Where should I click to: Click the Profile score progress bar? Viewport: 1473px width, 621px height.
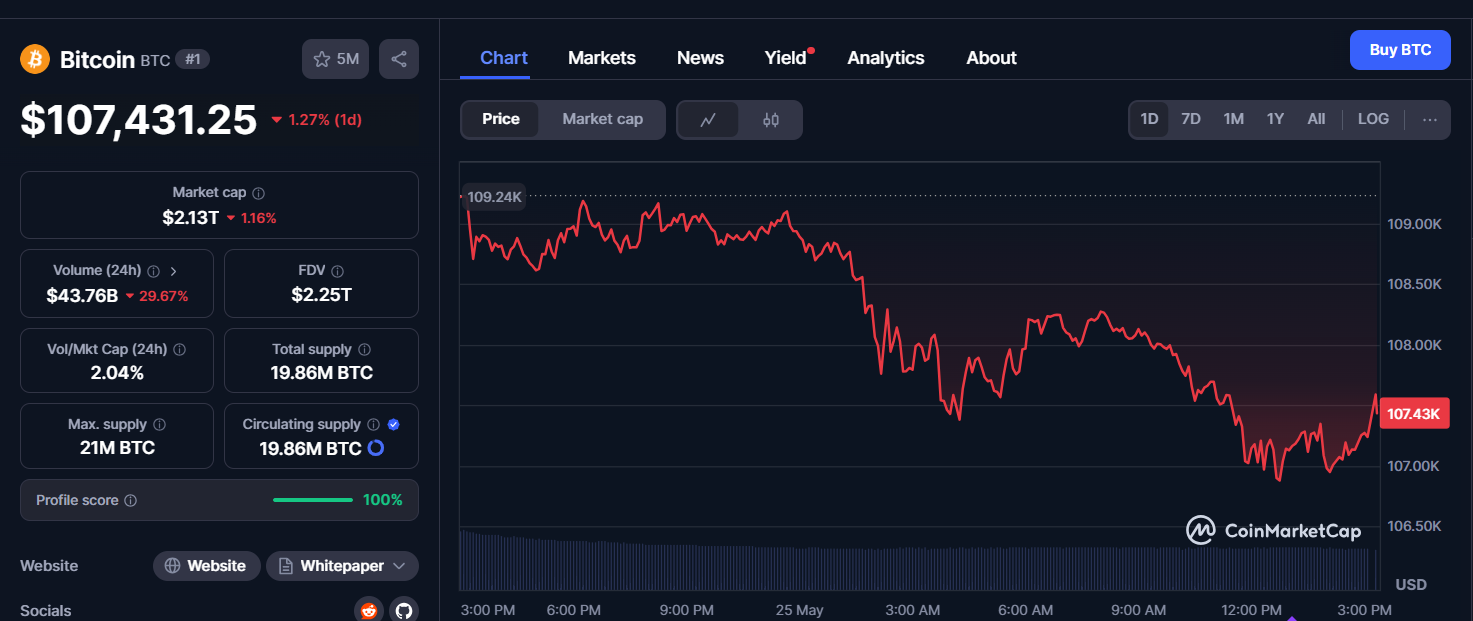click(x=313, y=500)
